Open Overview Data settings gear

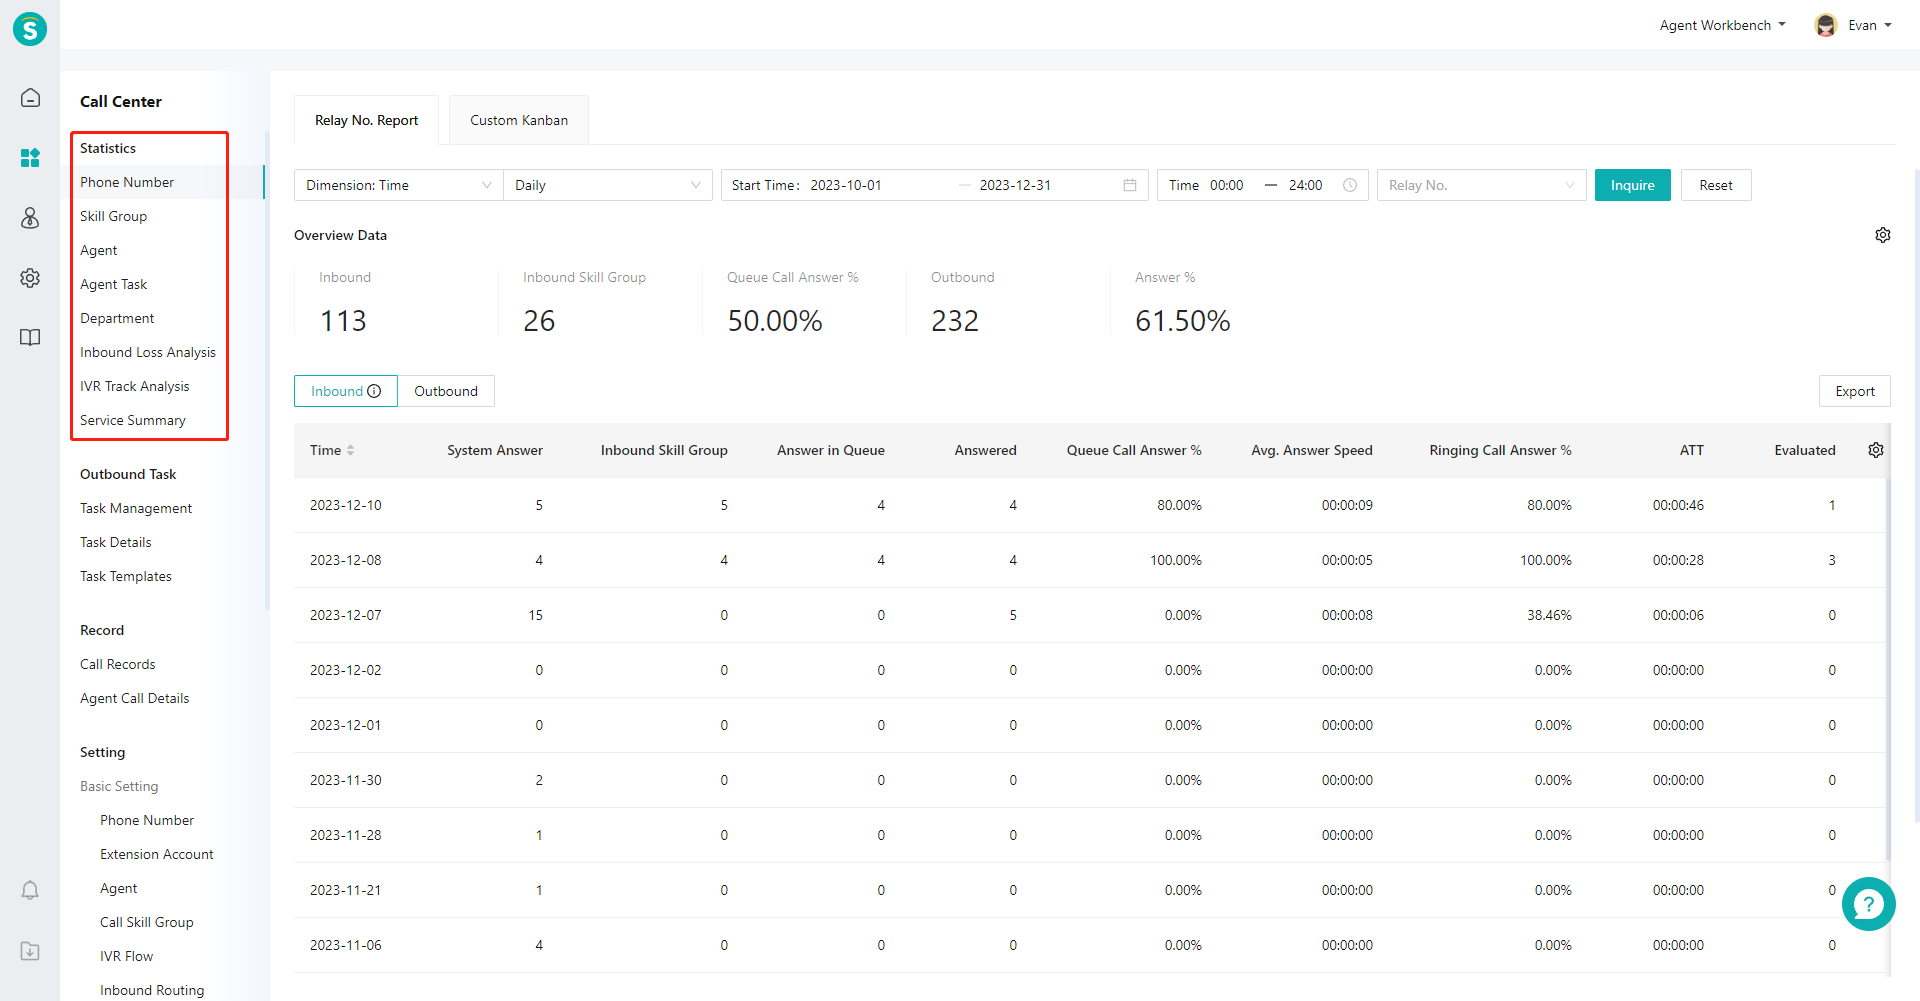[1883, 235]
